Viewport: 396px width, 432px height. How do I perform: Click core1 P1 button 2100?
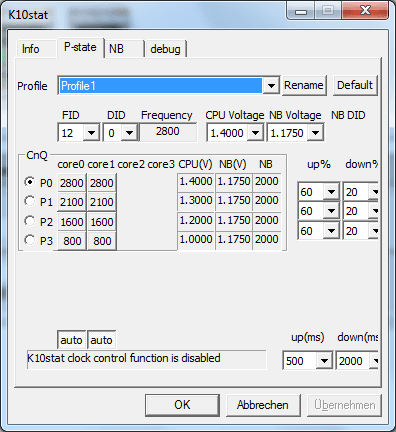(x=102, y=202)
